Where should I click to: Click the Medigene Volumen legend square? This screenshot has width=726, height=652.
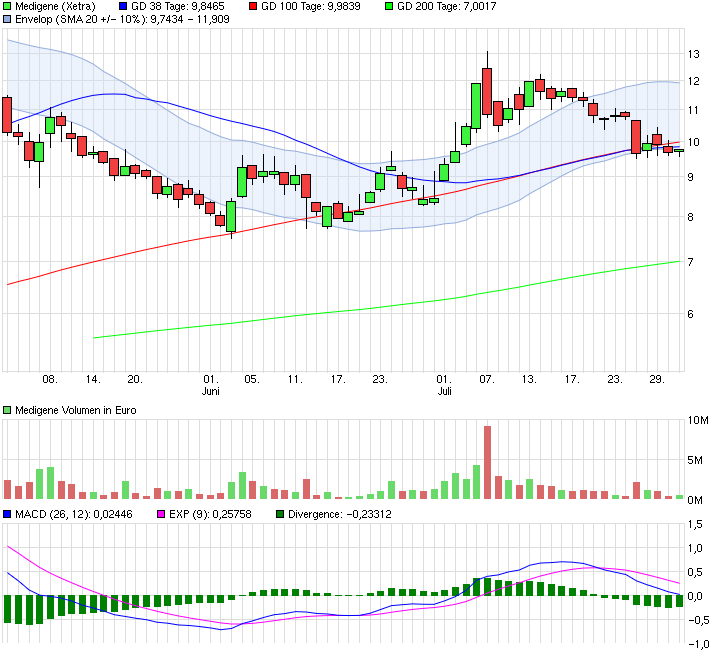click(7, 410)
